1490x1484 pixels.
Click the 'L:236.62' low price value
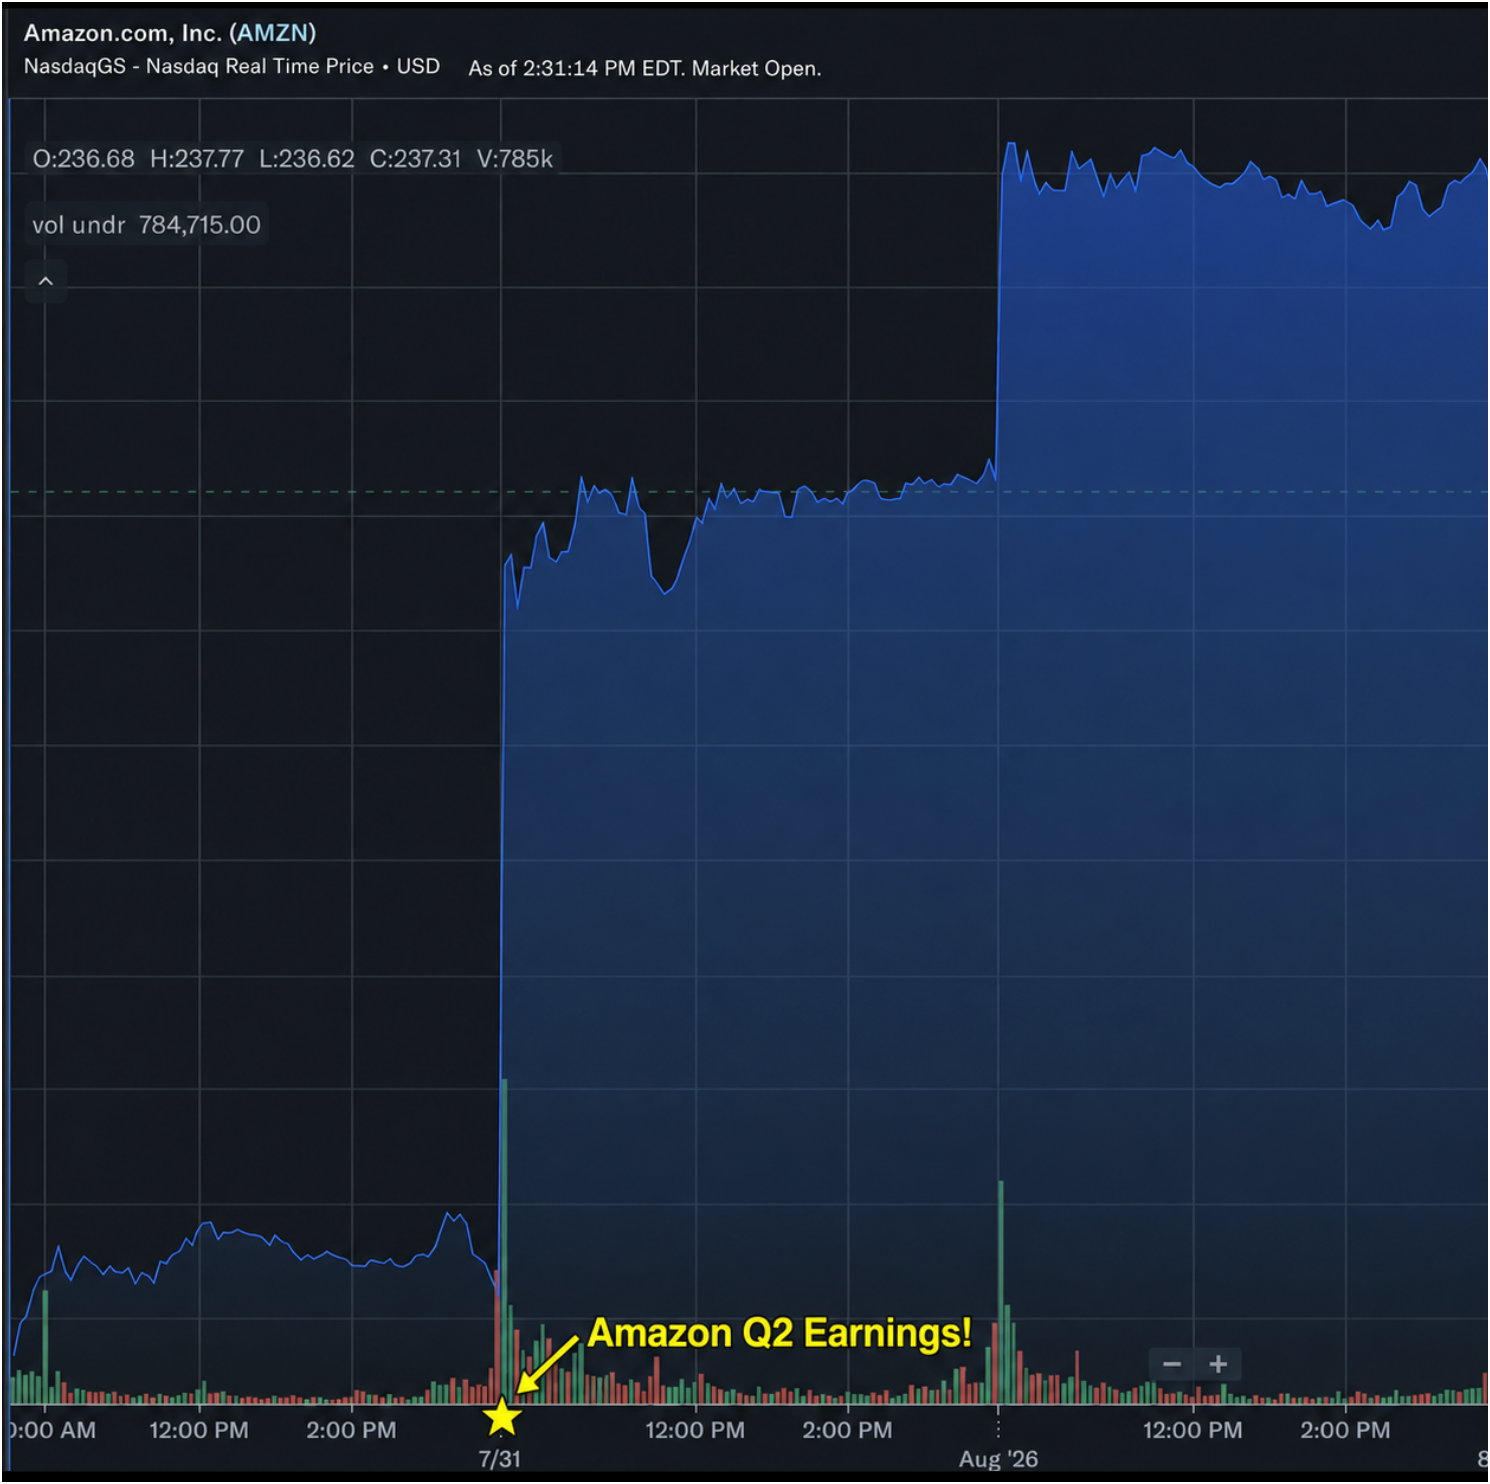click(x=307, y=159)
